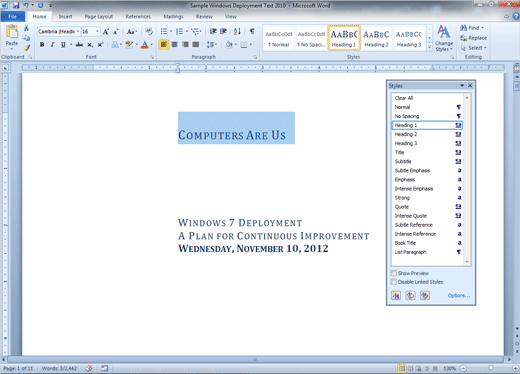Create New Style button in Styles pane

[x=396, y=295]
